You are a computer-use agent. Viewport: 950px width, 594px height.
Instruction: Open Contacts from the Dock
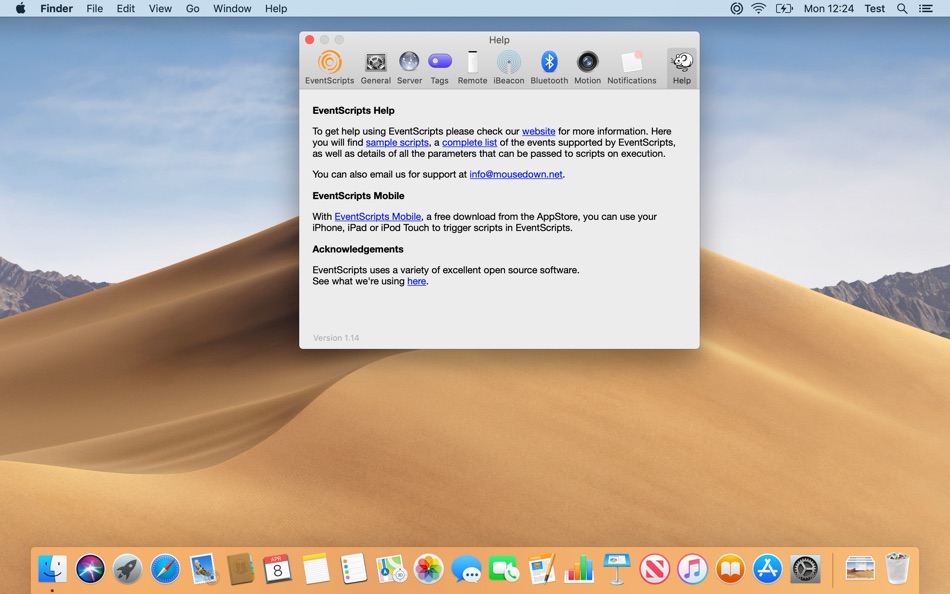241,569
